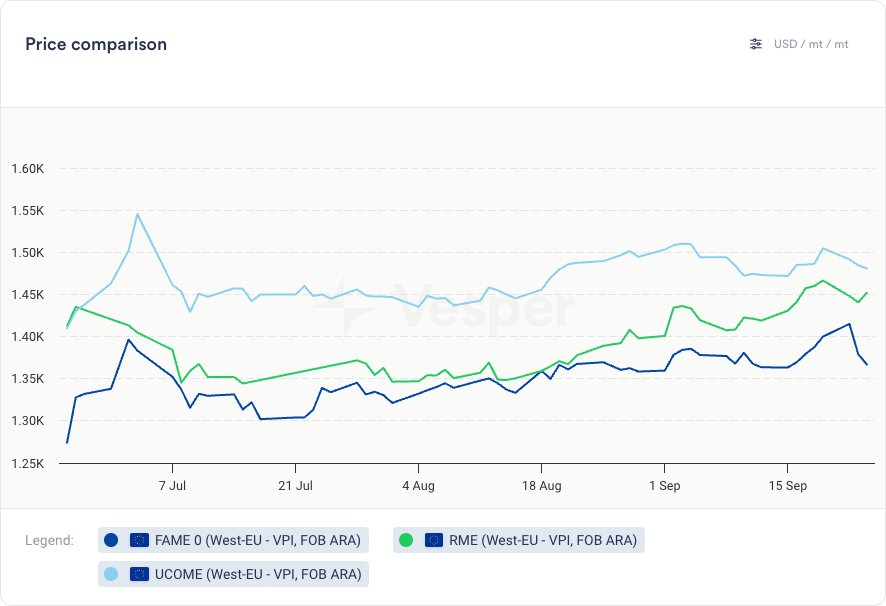Click the Price comparison title
This screenshot has height=606, width=886.
click(x=96, y=44)
